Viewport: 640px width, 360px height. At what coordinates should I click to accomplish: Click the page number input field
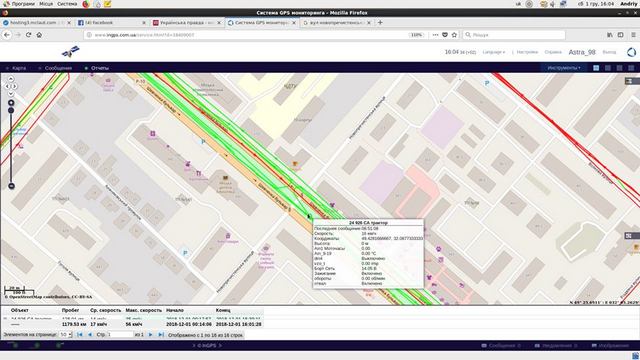(x=120, y=335)
